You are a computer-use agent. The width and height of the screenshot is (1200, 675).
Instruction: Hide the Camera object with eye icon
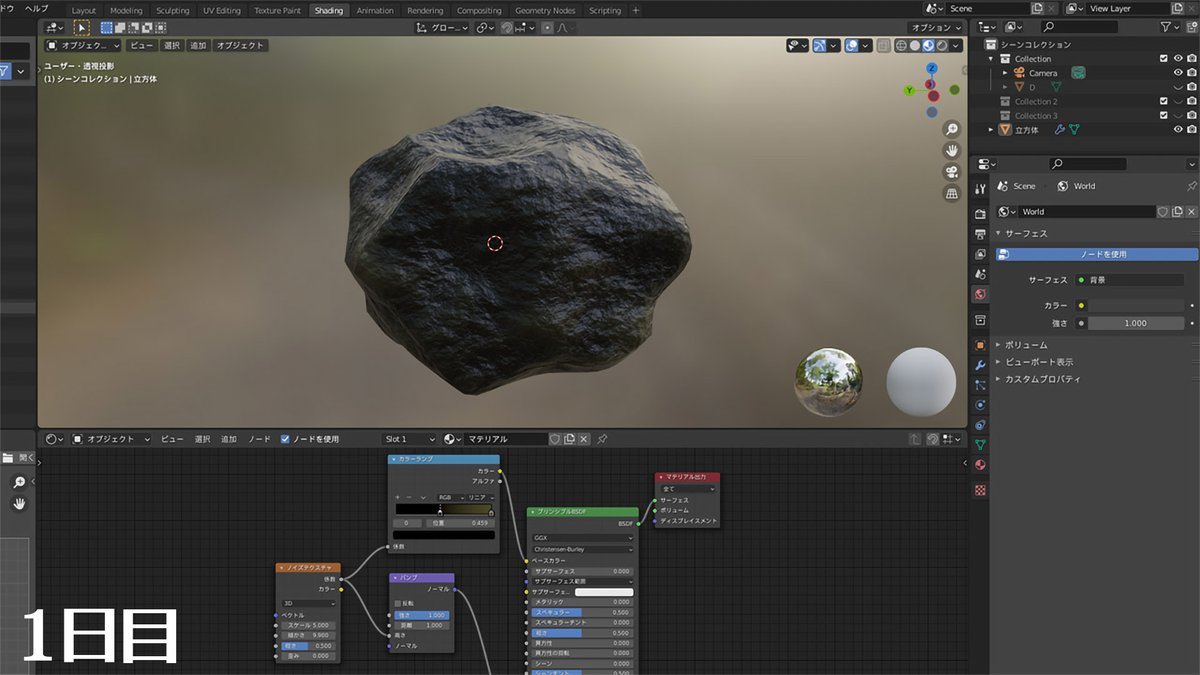click(x=1178, y=73)
